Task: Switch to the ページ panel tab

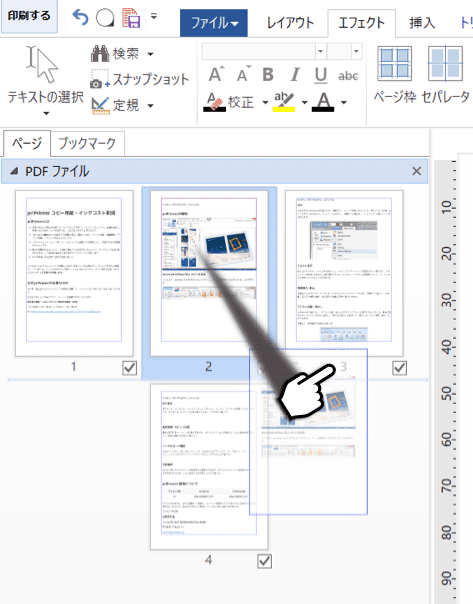Action: pyautogui.click(x=27, y=143)
